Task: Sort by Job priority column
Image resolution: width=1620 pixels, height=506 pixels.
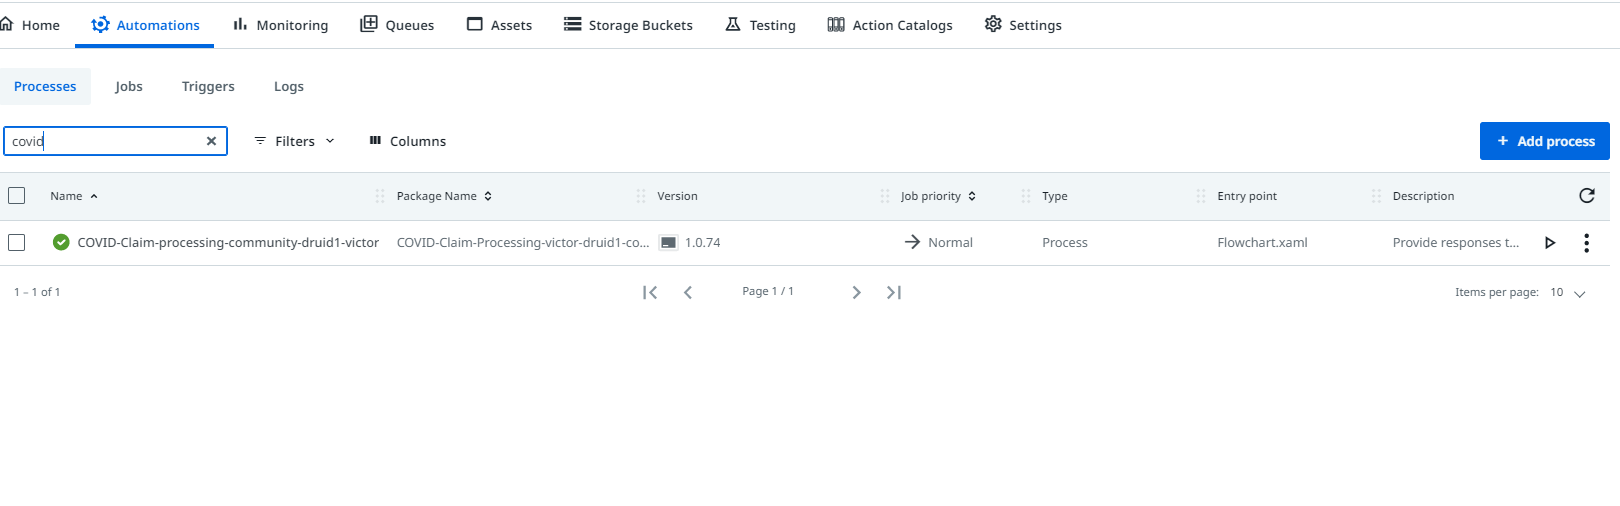Action: [937, 196]
